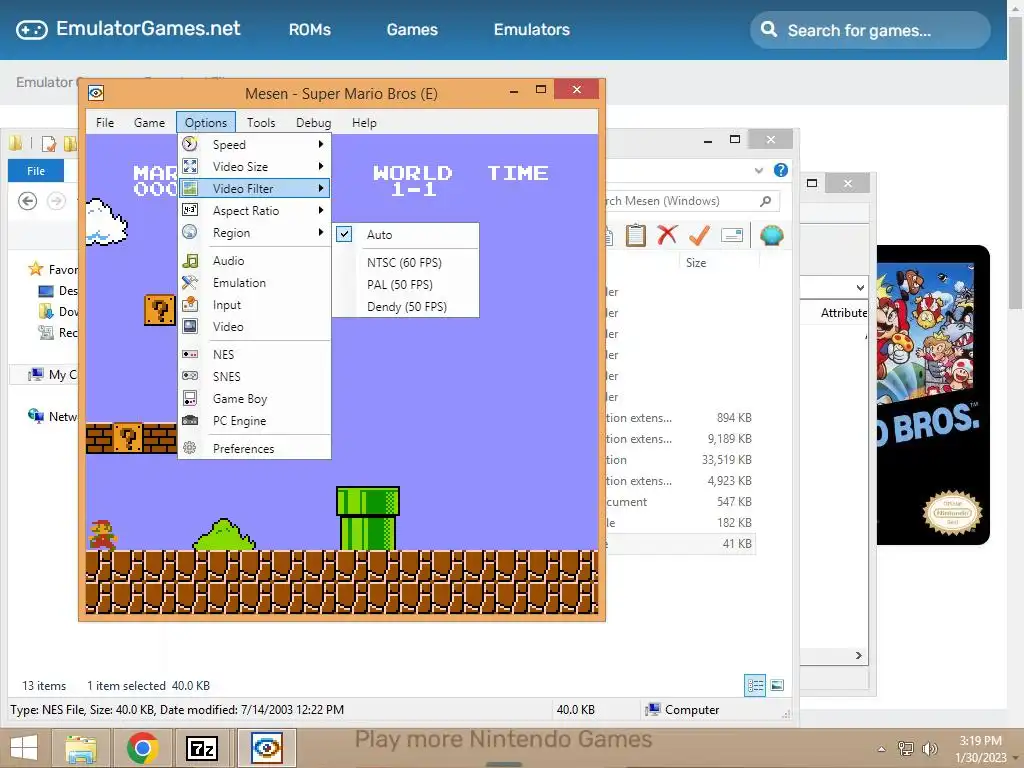Click the EmulatorGames.net logo
1024x768 pixels.
[128, 29]
